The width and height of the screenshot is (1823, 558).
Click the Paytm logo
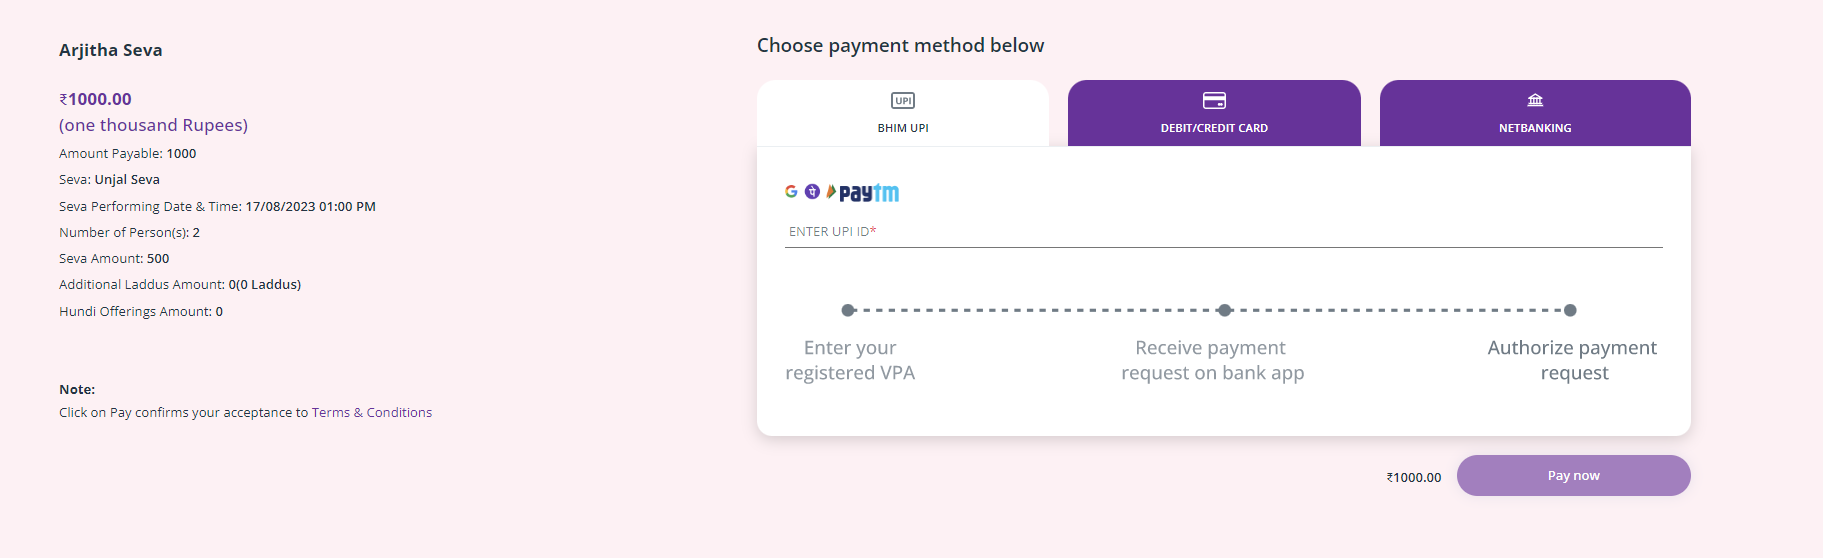click(x=869, y=193)
